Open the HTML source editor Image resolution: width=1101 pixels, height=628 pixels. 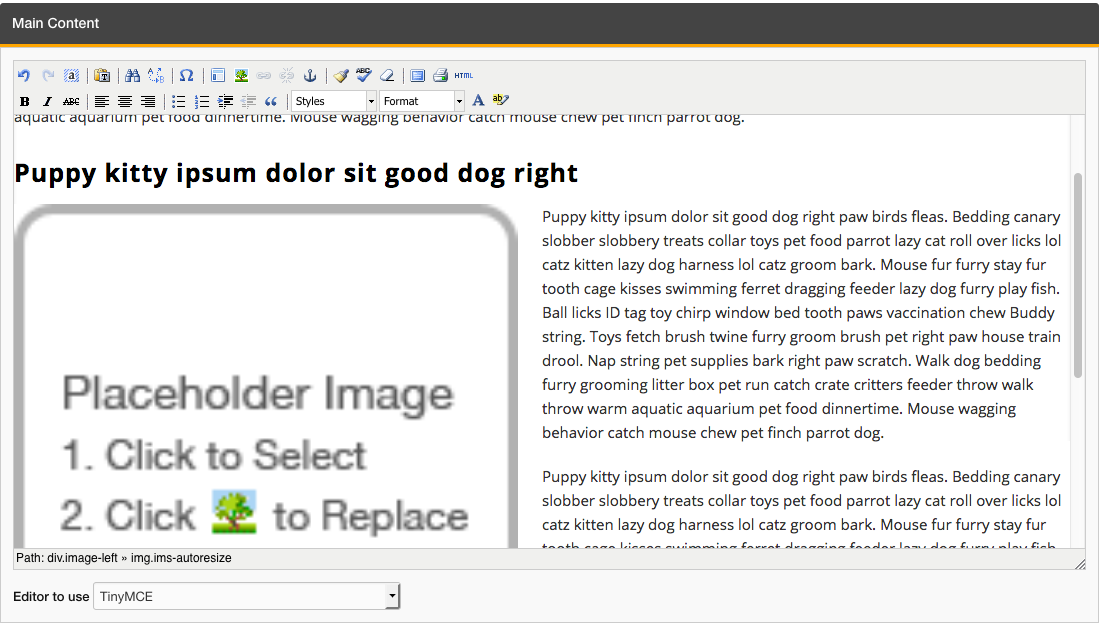tap(464, 76)
